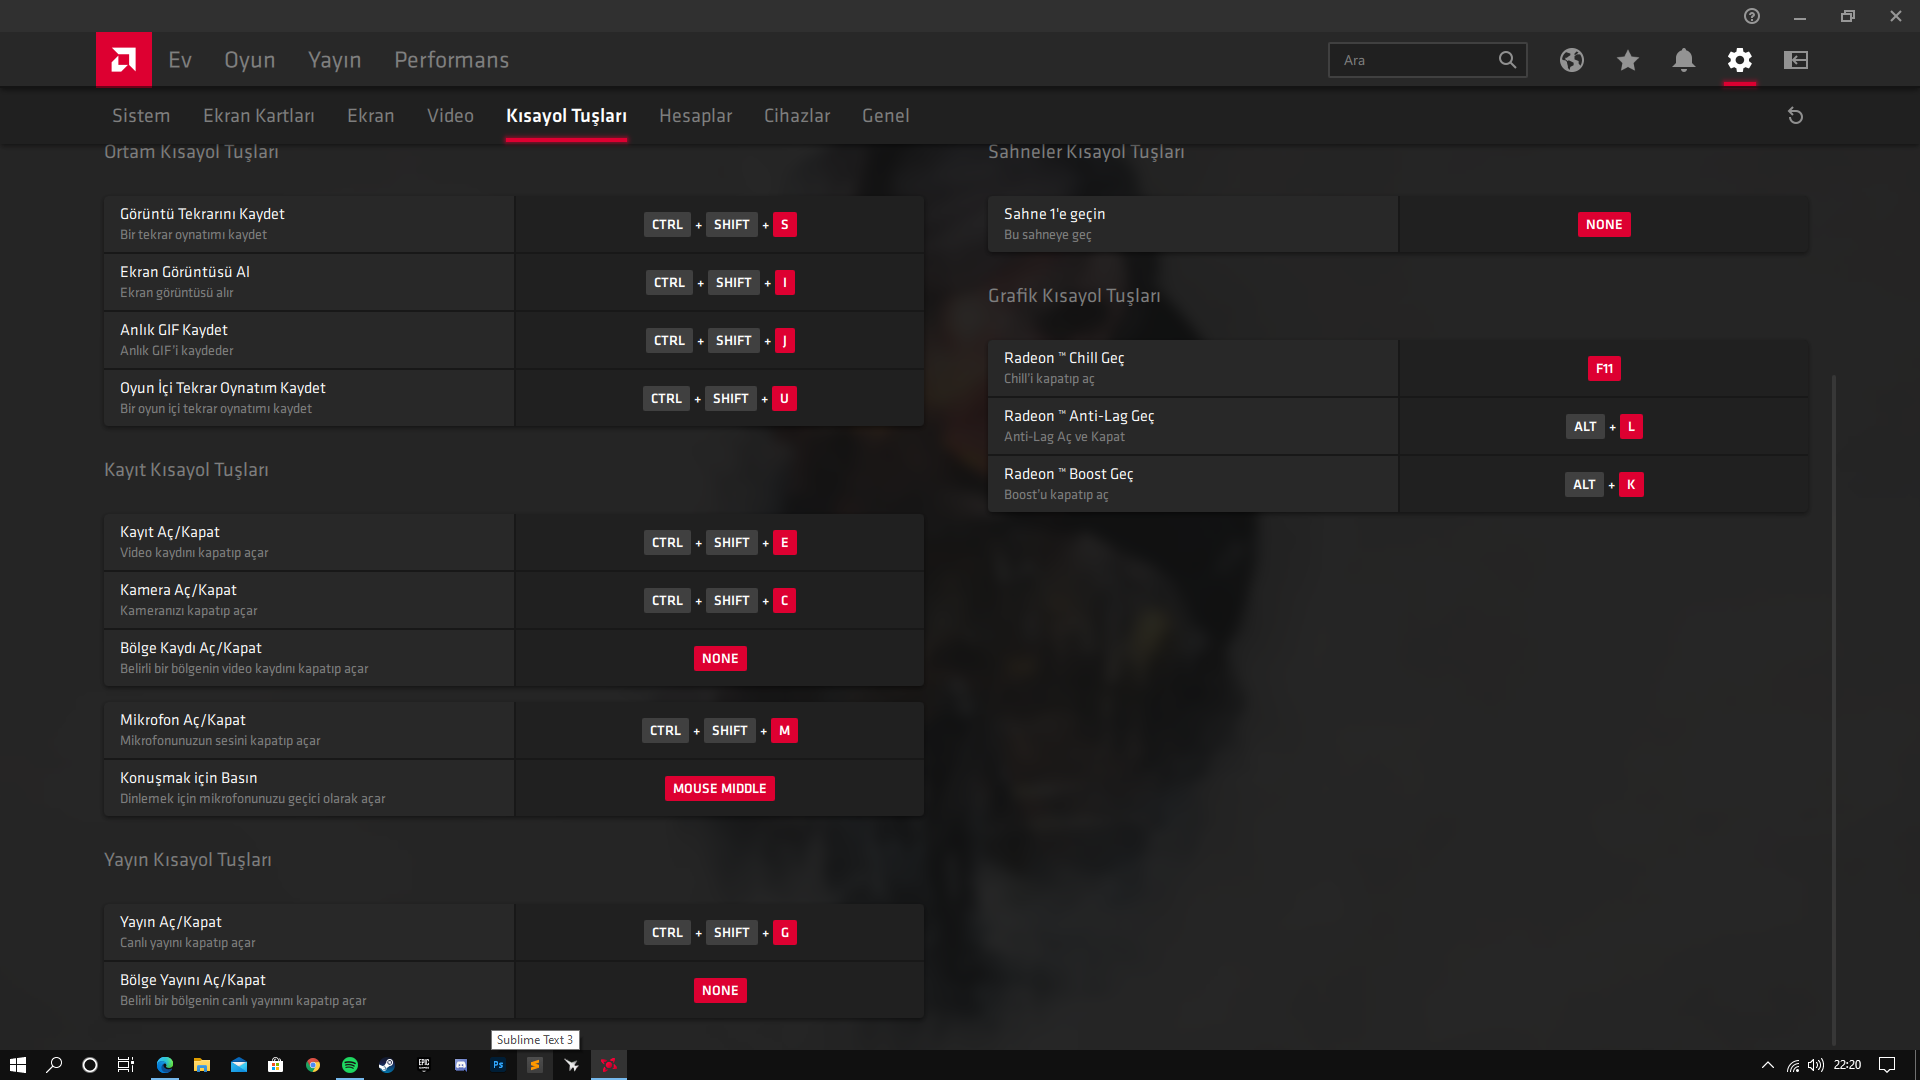The height and width of the screenshot is (1080, 1920).
Task: Open Spotify from the taskbar
Action: [x=350, y=1065]
